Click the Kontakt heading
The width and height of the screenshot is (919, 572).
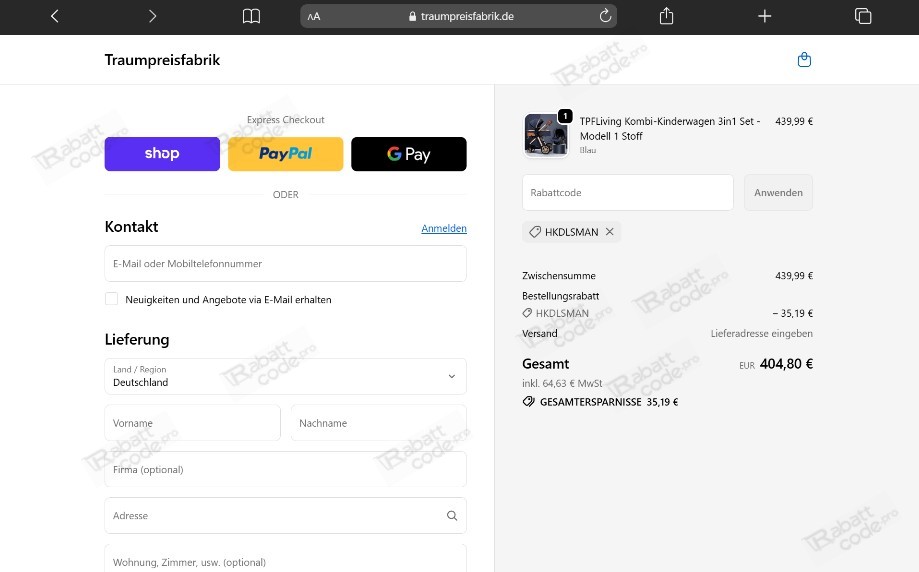(x=131, y=227)
